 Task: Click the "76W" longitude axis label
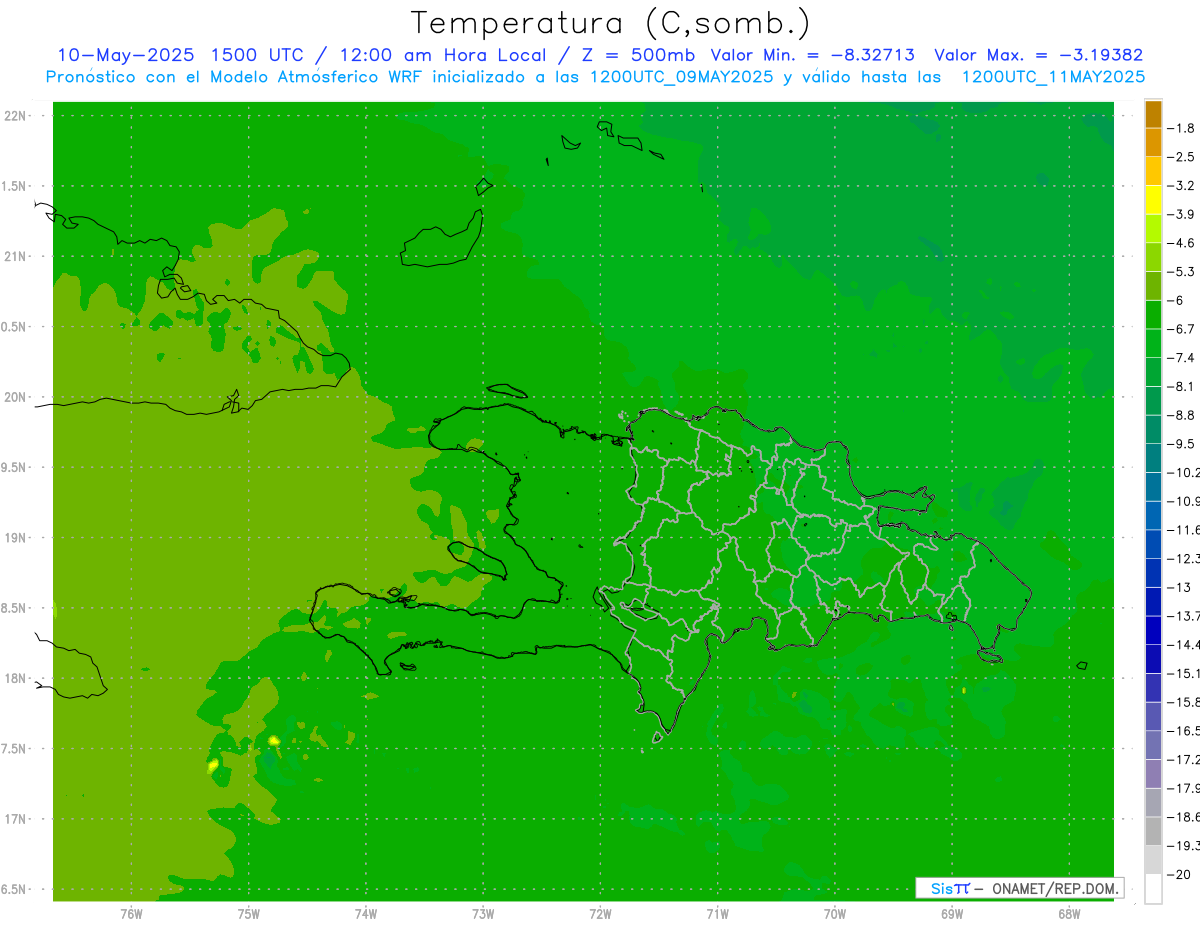131,913
